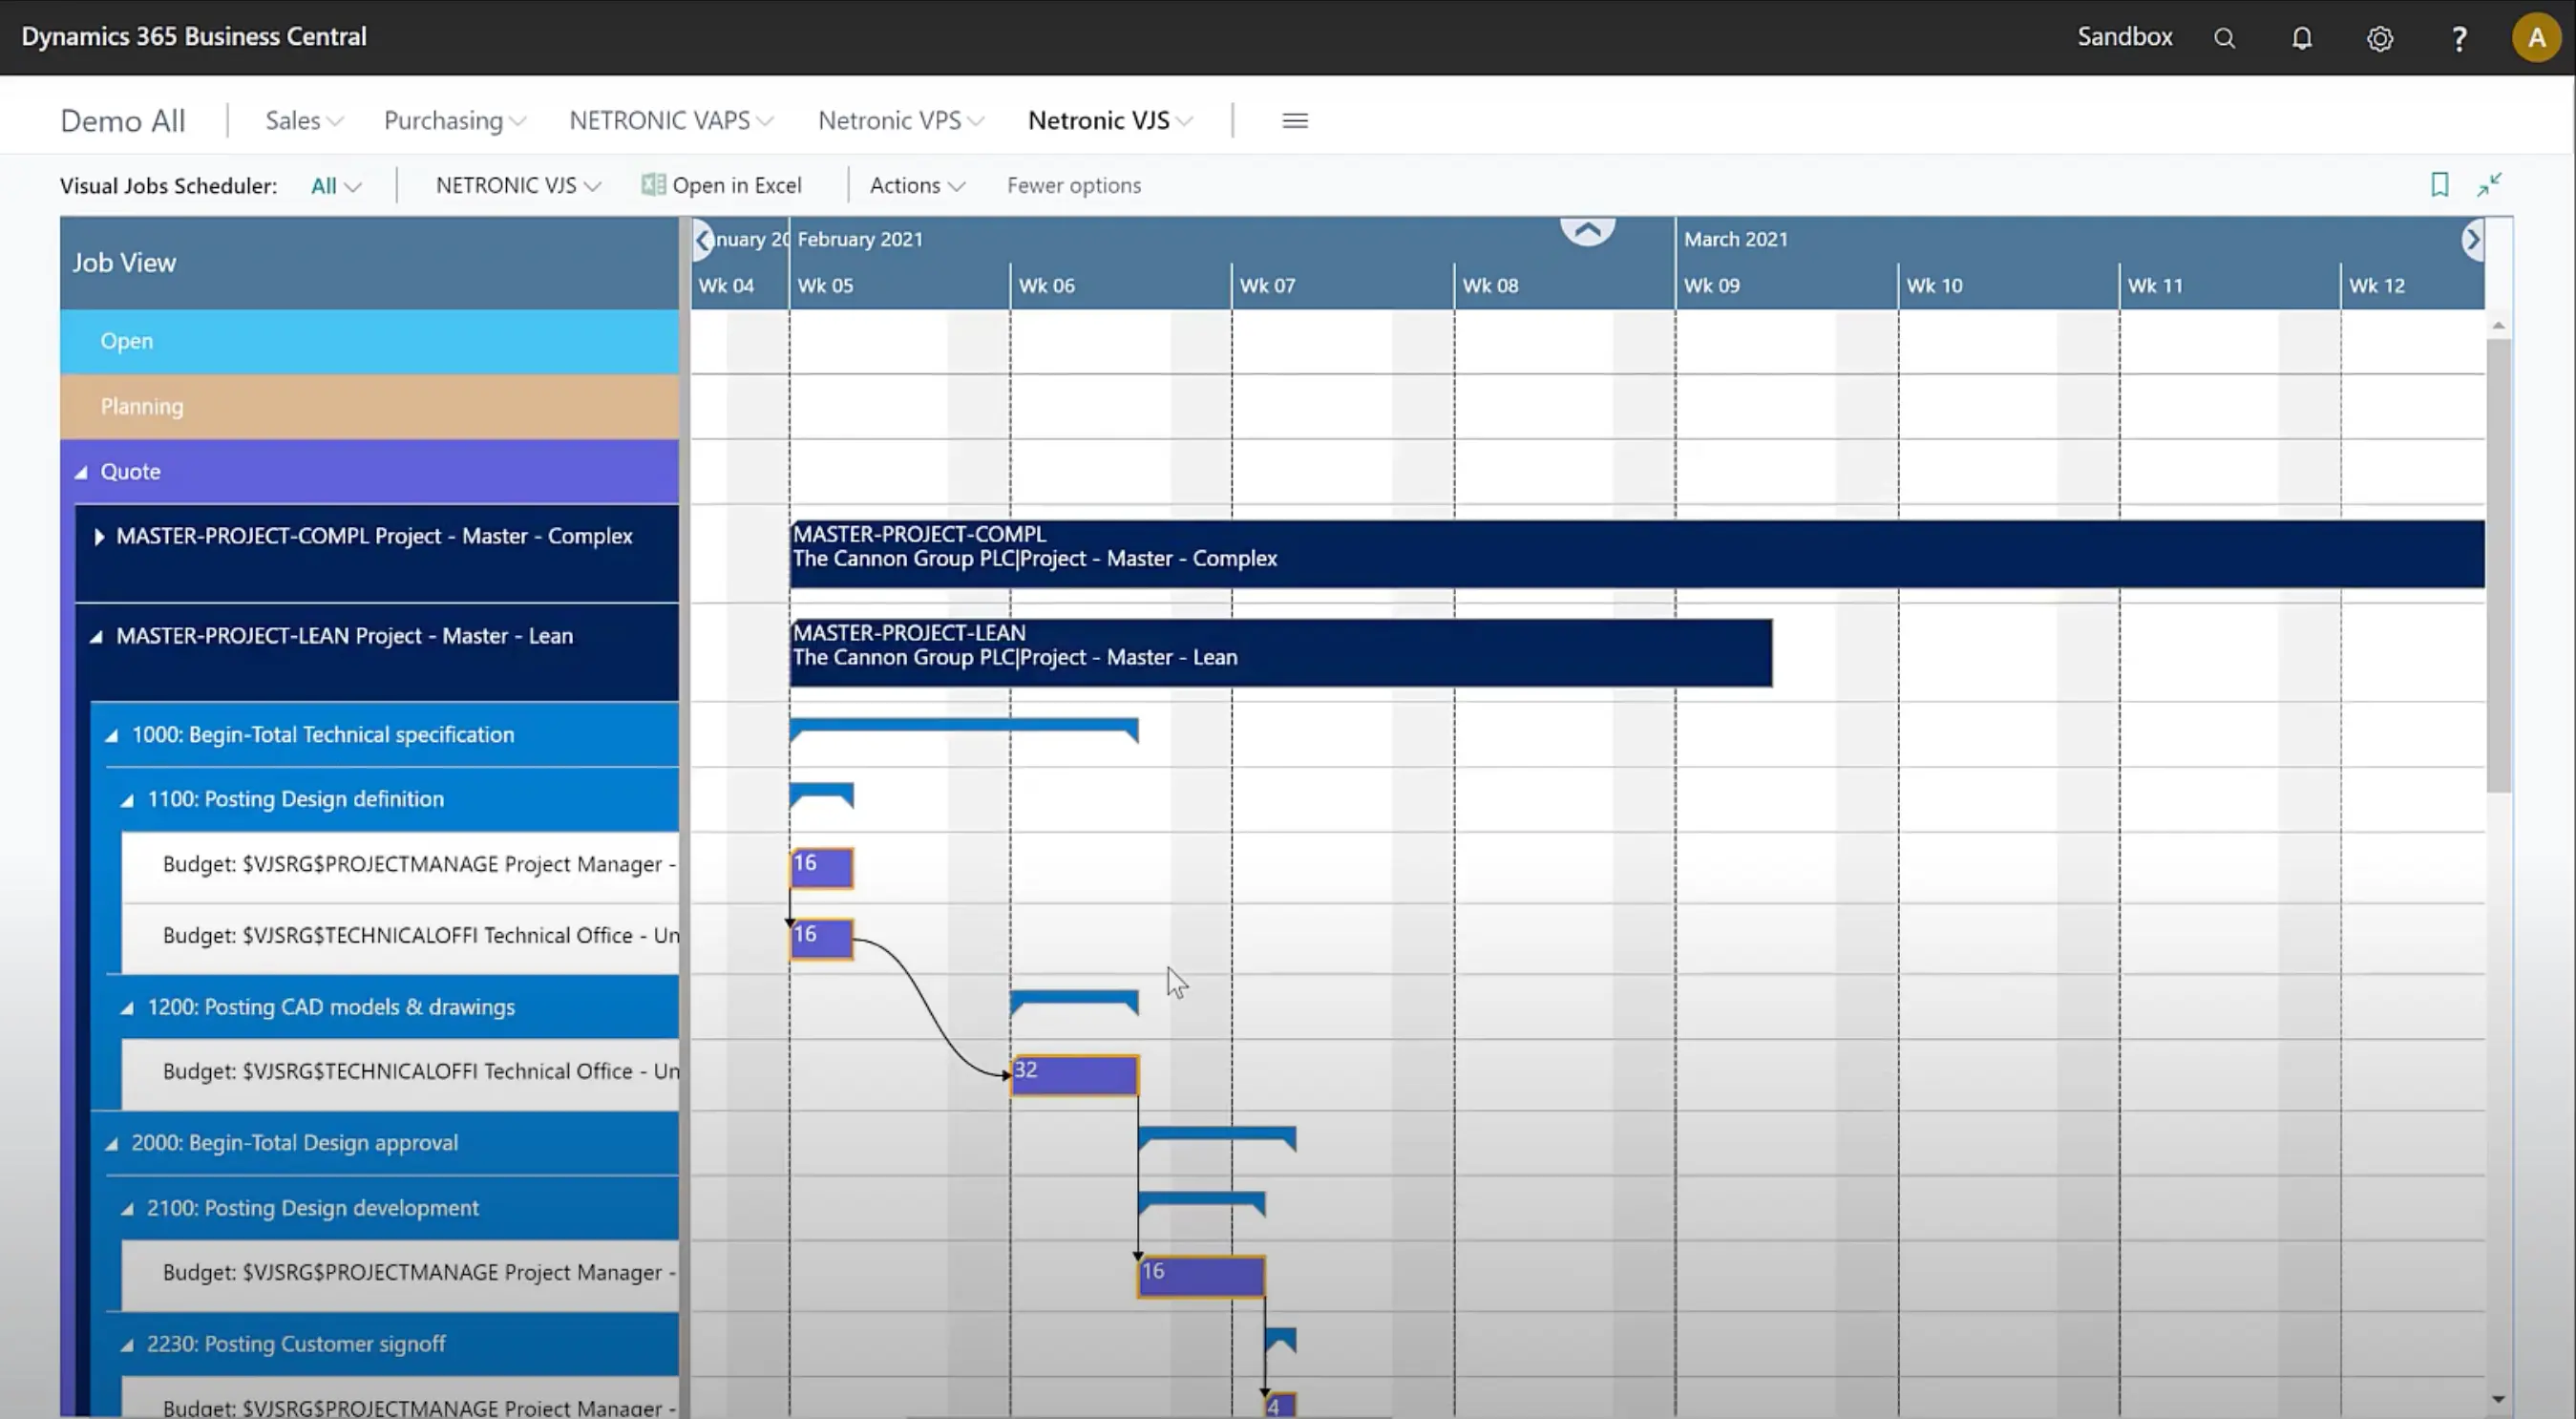Click the collapse view arrows icon
The image size is (2576, 1419).
click(2490, 184)
